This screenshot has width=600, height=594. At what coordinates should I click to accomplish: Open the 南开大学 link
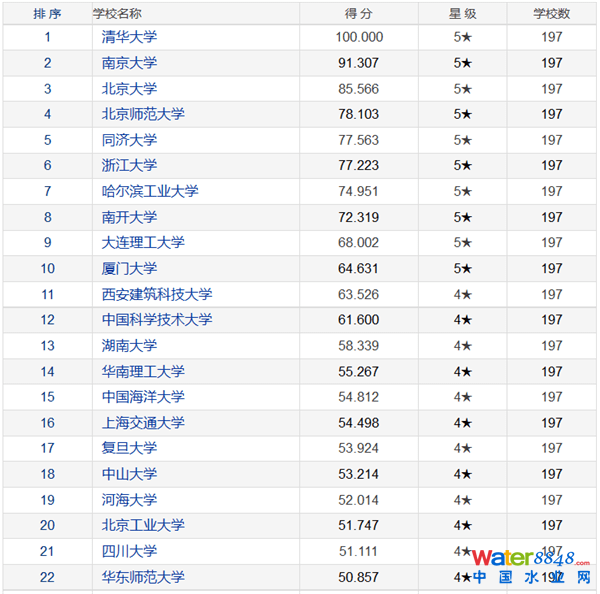click(x=129, y=217)
